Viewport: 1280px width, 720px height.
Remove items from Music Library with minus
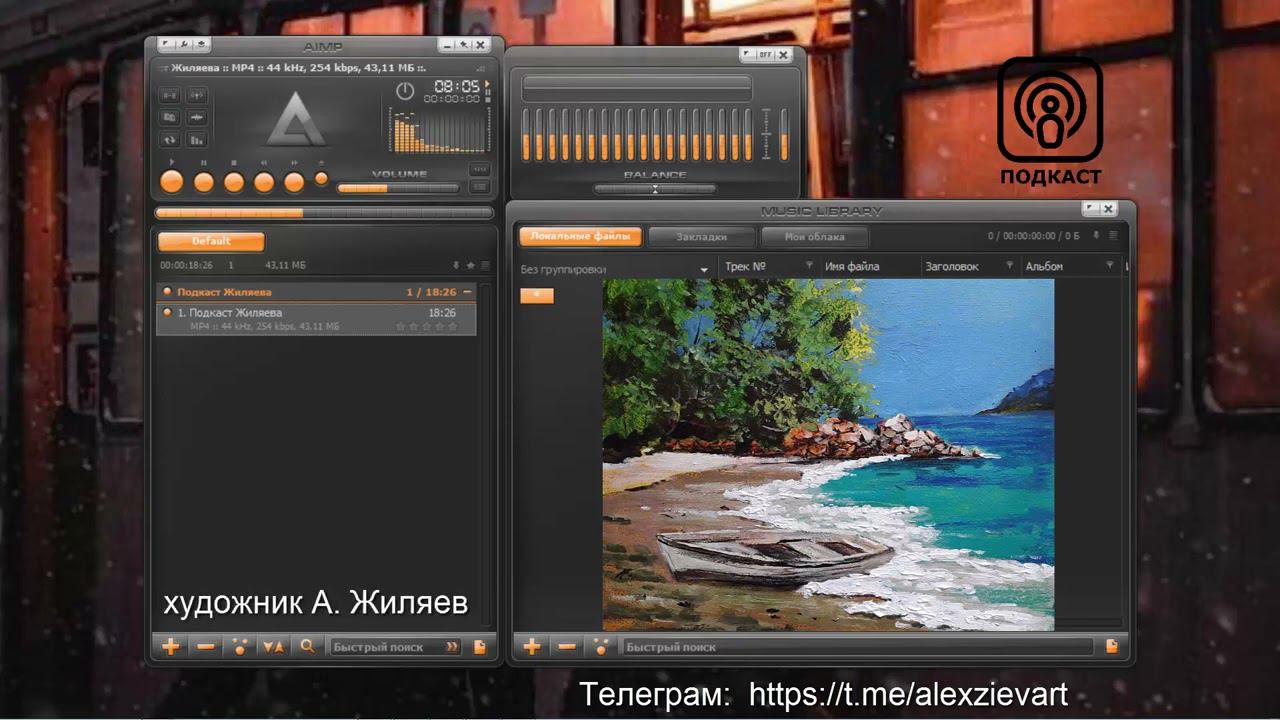tap(567, 647)
